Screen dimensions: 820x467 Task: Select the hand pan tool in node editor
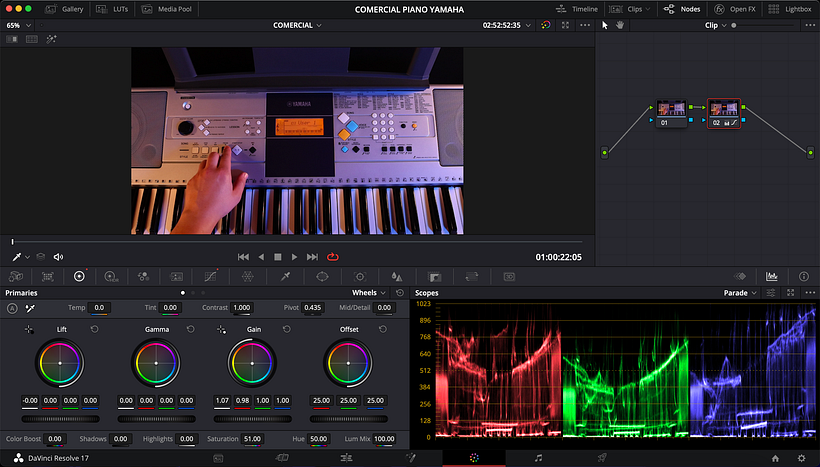[620, 25]
